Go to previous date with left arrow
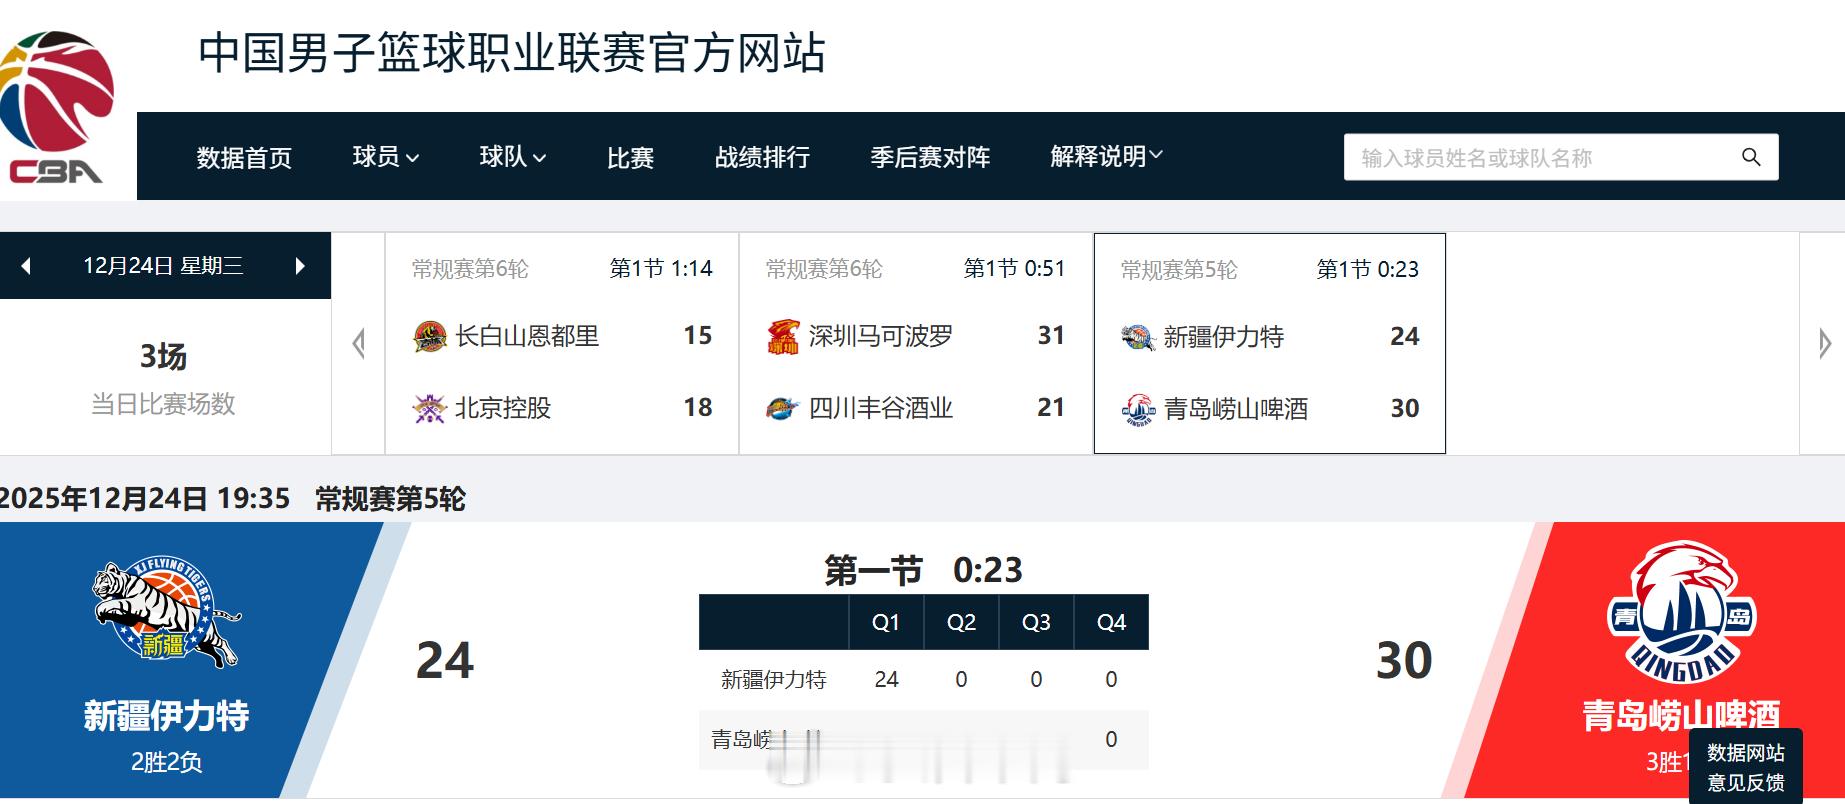 [26, 266]
